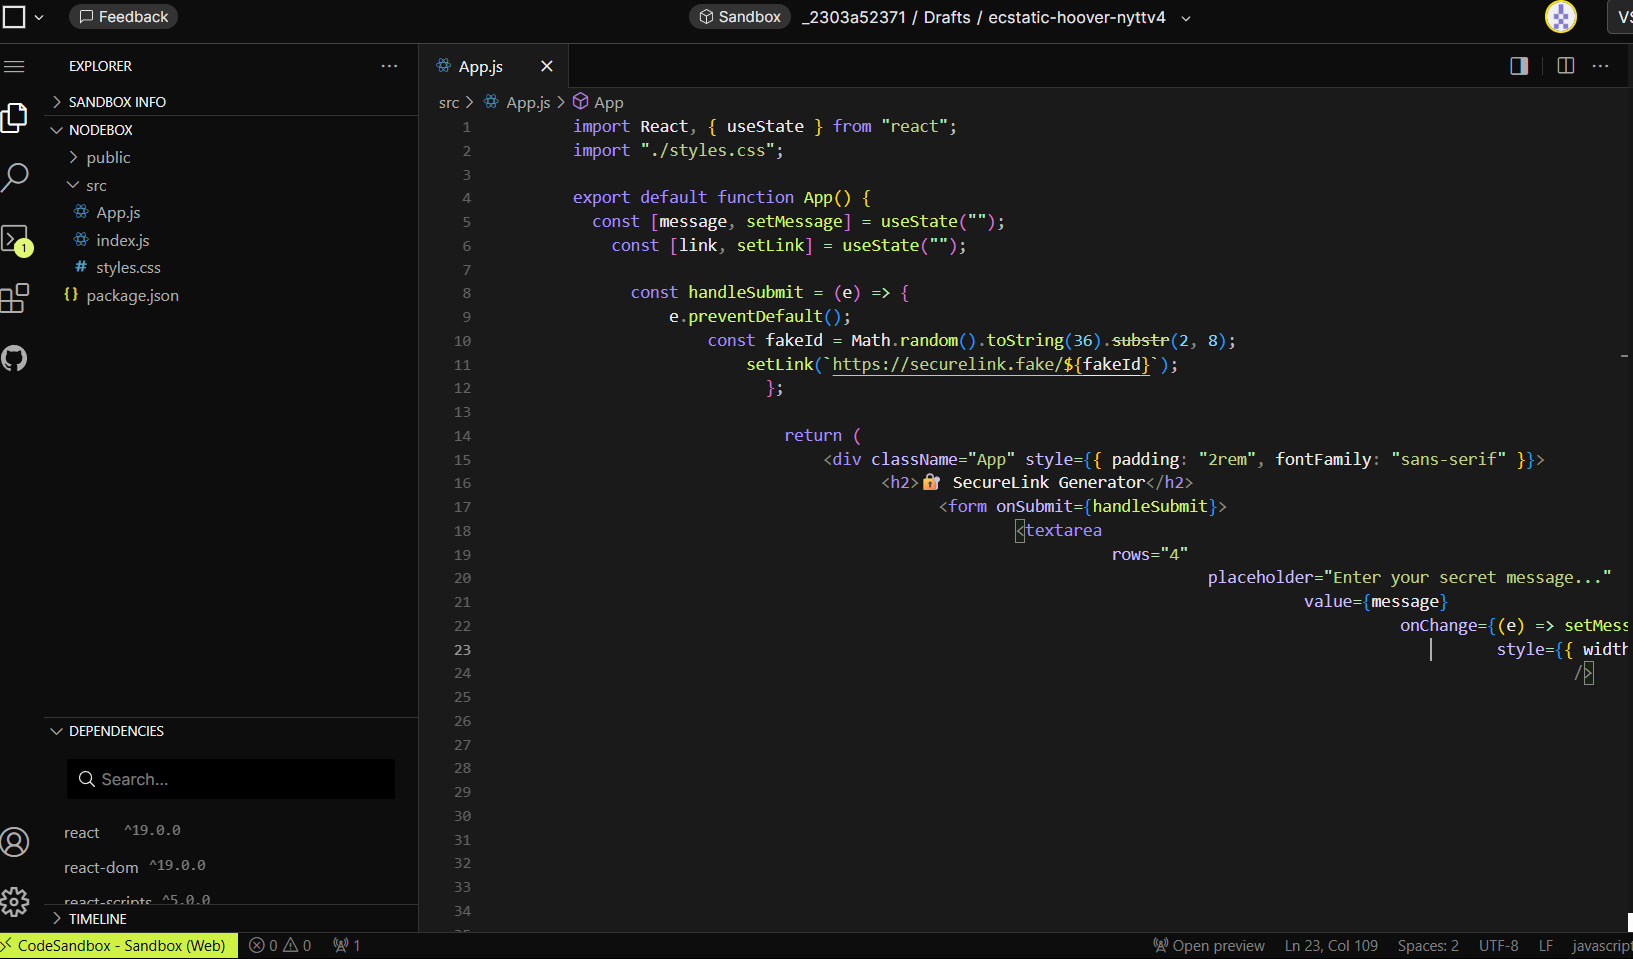Toggle the hamburger menu button

tap(14, 67)
